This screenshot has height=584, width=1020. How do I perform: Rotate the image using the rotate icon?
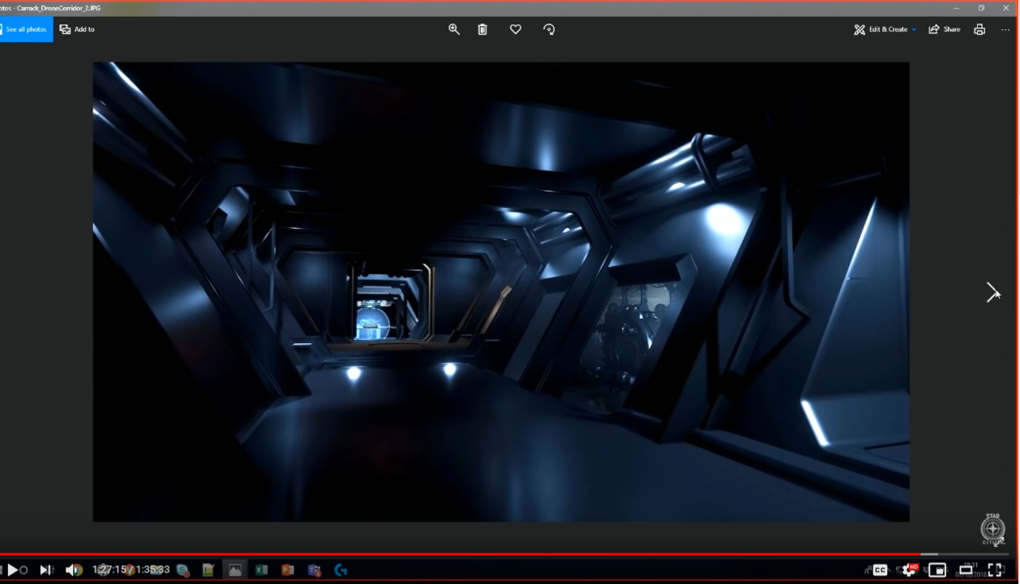pyautogui.click(x=549, y=30)
